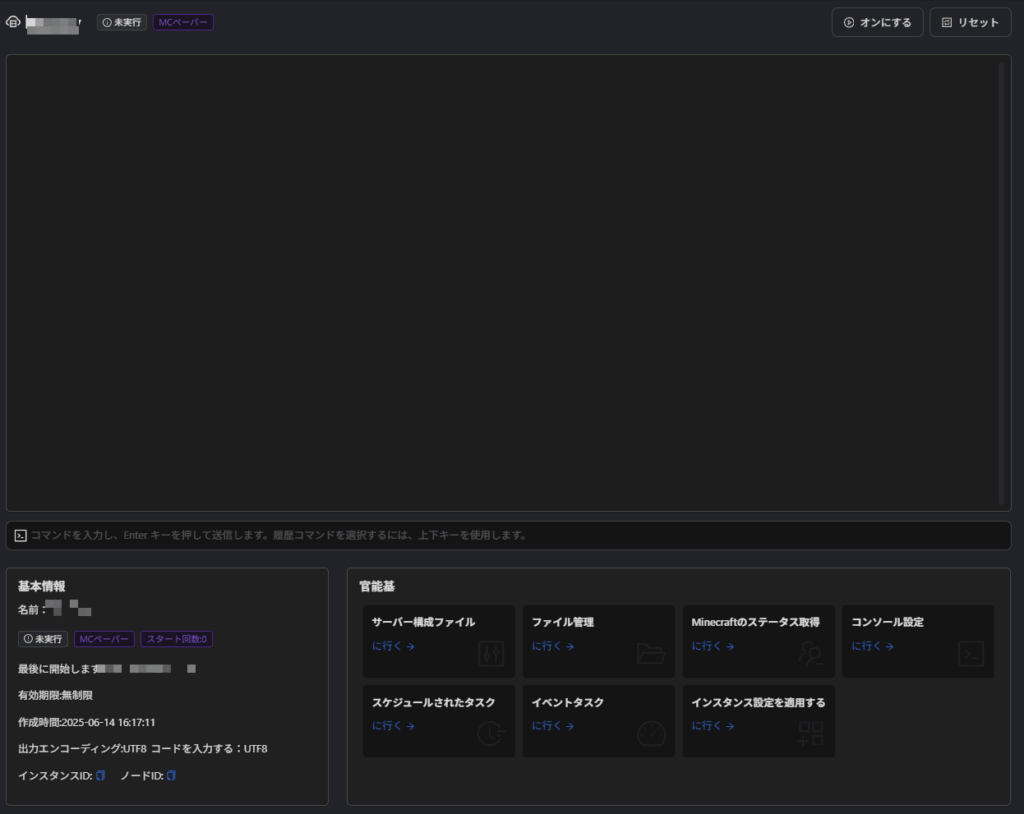Click the 有効期限:無制限 text
Image resolution: width=1024 pixels, height=814 pixels.
[56, 695]
